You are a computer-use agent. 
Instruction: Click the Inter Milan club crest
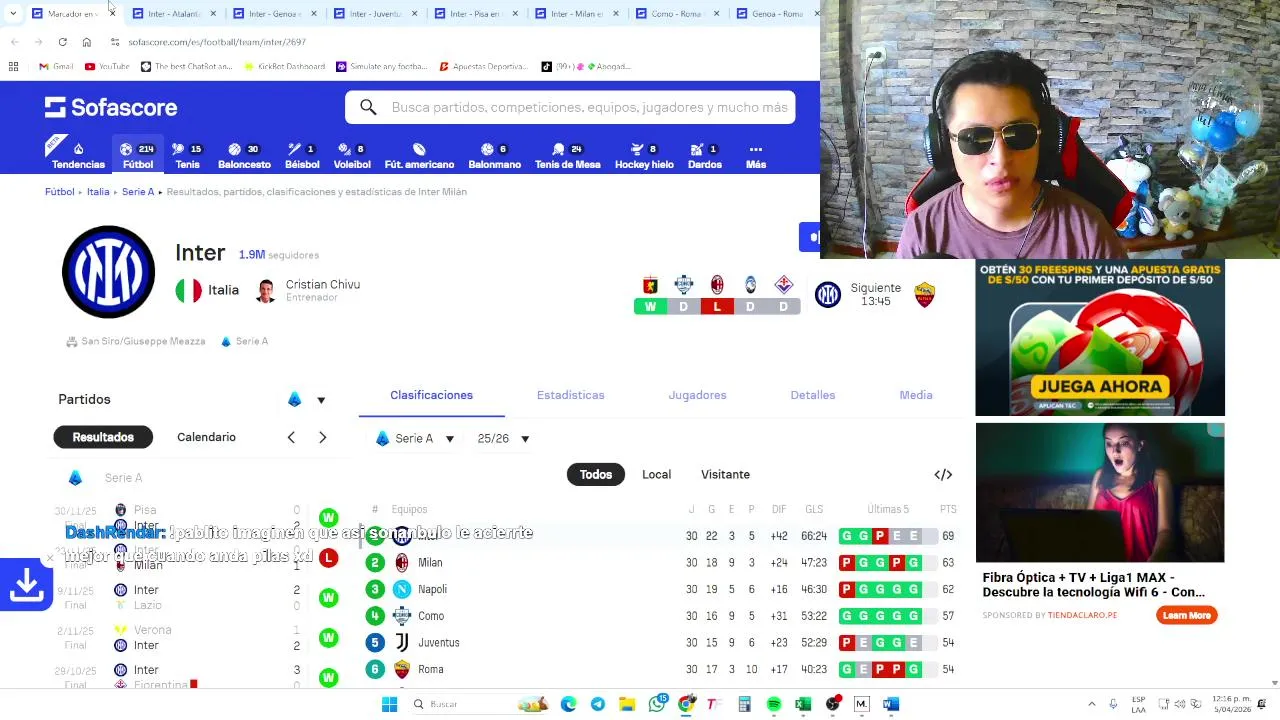tap(108, 271)
